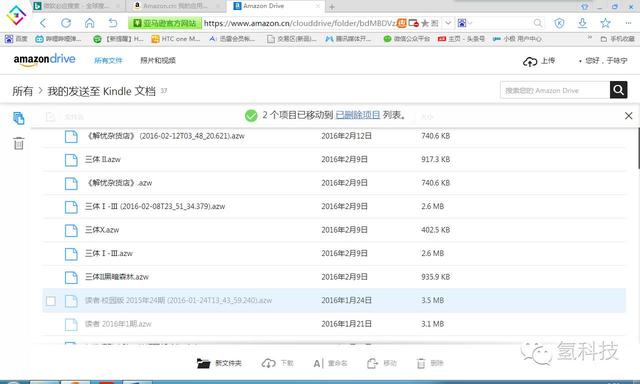
Task: Click the move icon in the bottom toolbar
Action: pyautogui.click(x=372, y=363)
